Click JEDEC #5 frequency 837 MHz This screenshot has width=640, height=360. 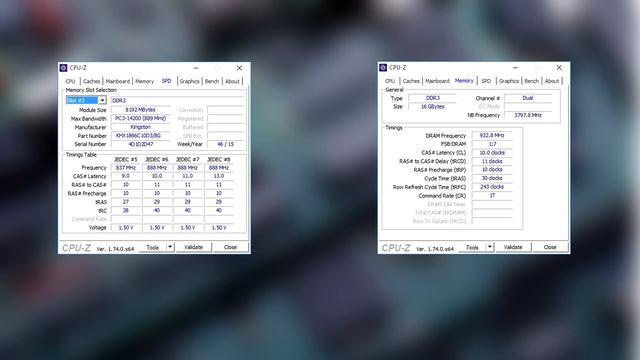pos(126,168)
